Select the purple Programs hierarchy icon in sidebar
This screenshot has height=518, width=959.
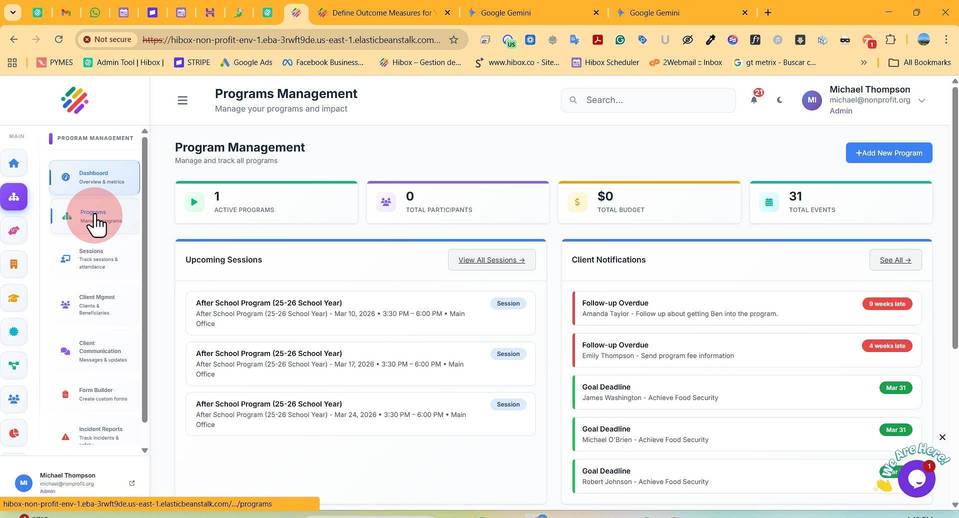point(13,197)
